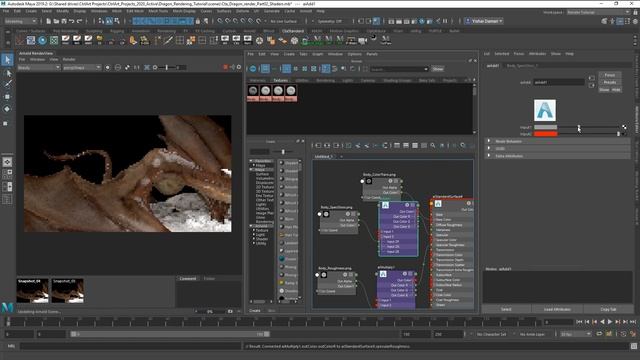Open the No Character Set dropdown
The height and width of the screenshot is (360, 640).
492,334
